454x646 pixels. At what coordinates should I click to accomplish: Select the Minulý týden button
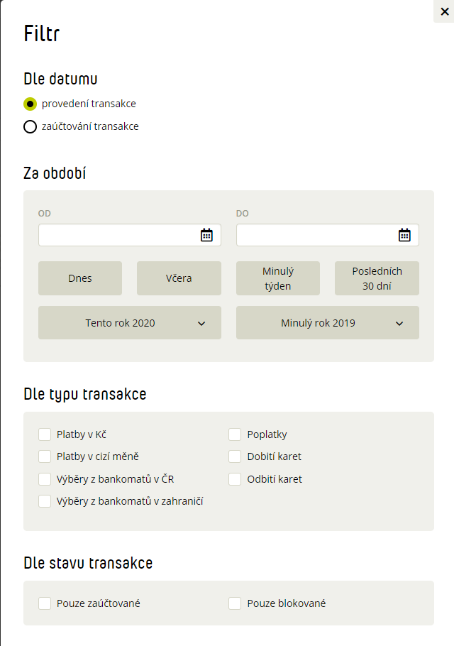point(278,278)
